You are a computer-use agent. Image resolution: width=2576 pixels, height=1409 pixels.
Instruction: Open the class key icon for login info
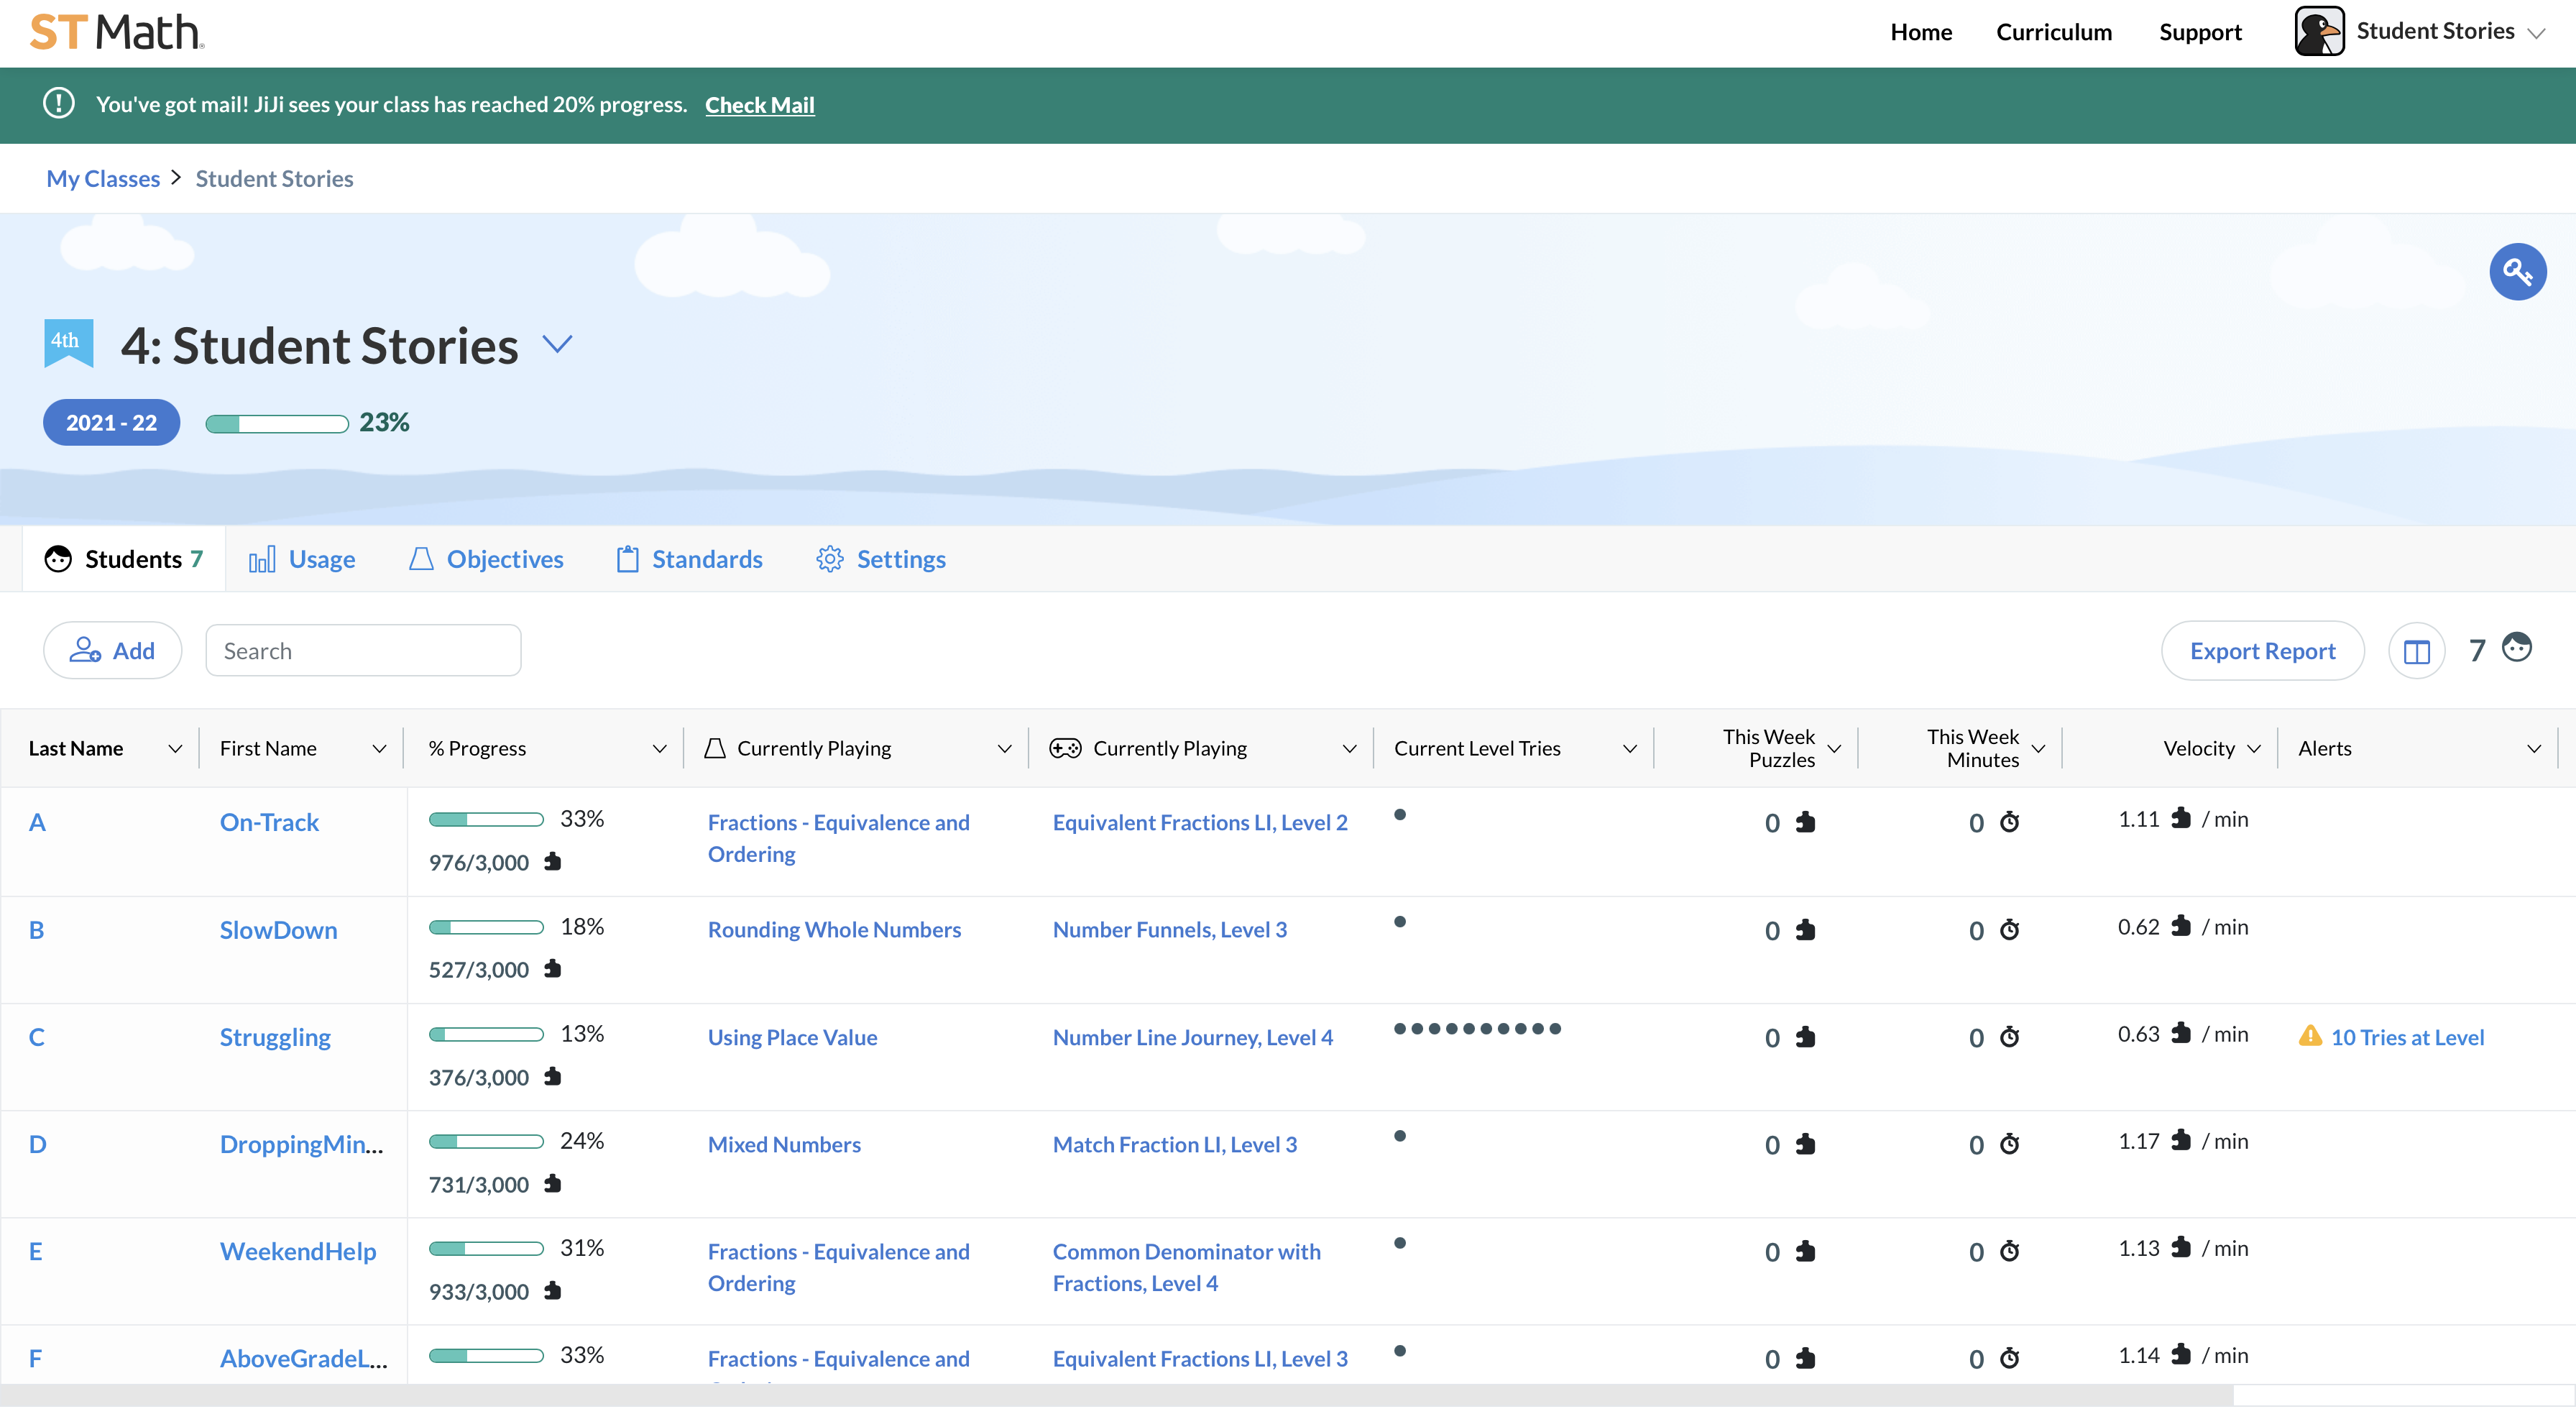(2518, 271)
